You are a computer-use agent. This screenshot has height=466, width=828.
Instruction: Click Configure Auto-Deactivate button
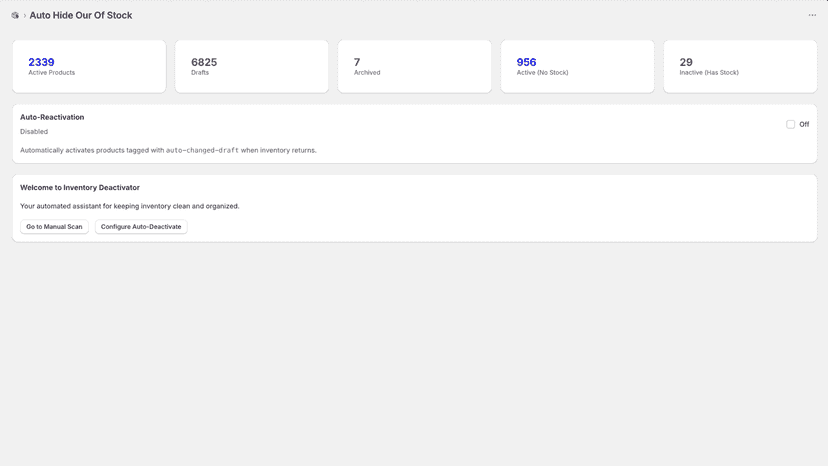pos(141,227)
